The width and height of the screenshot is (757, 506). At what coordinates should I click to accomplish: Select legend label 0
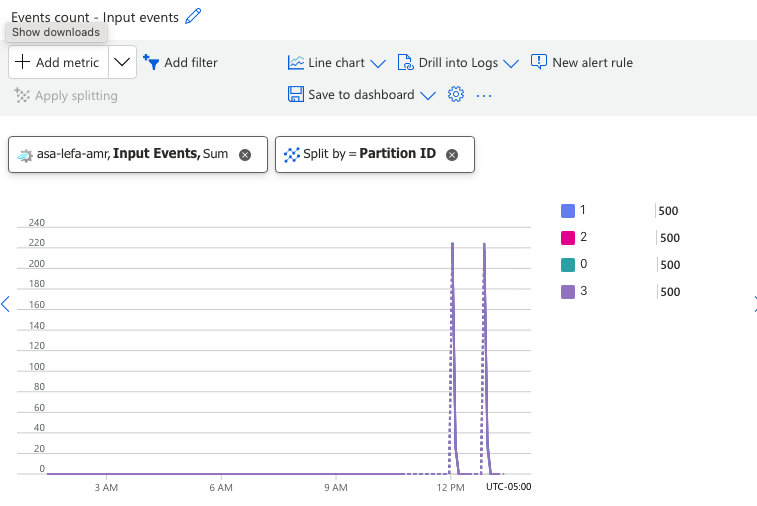583,264
